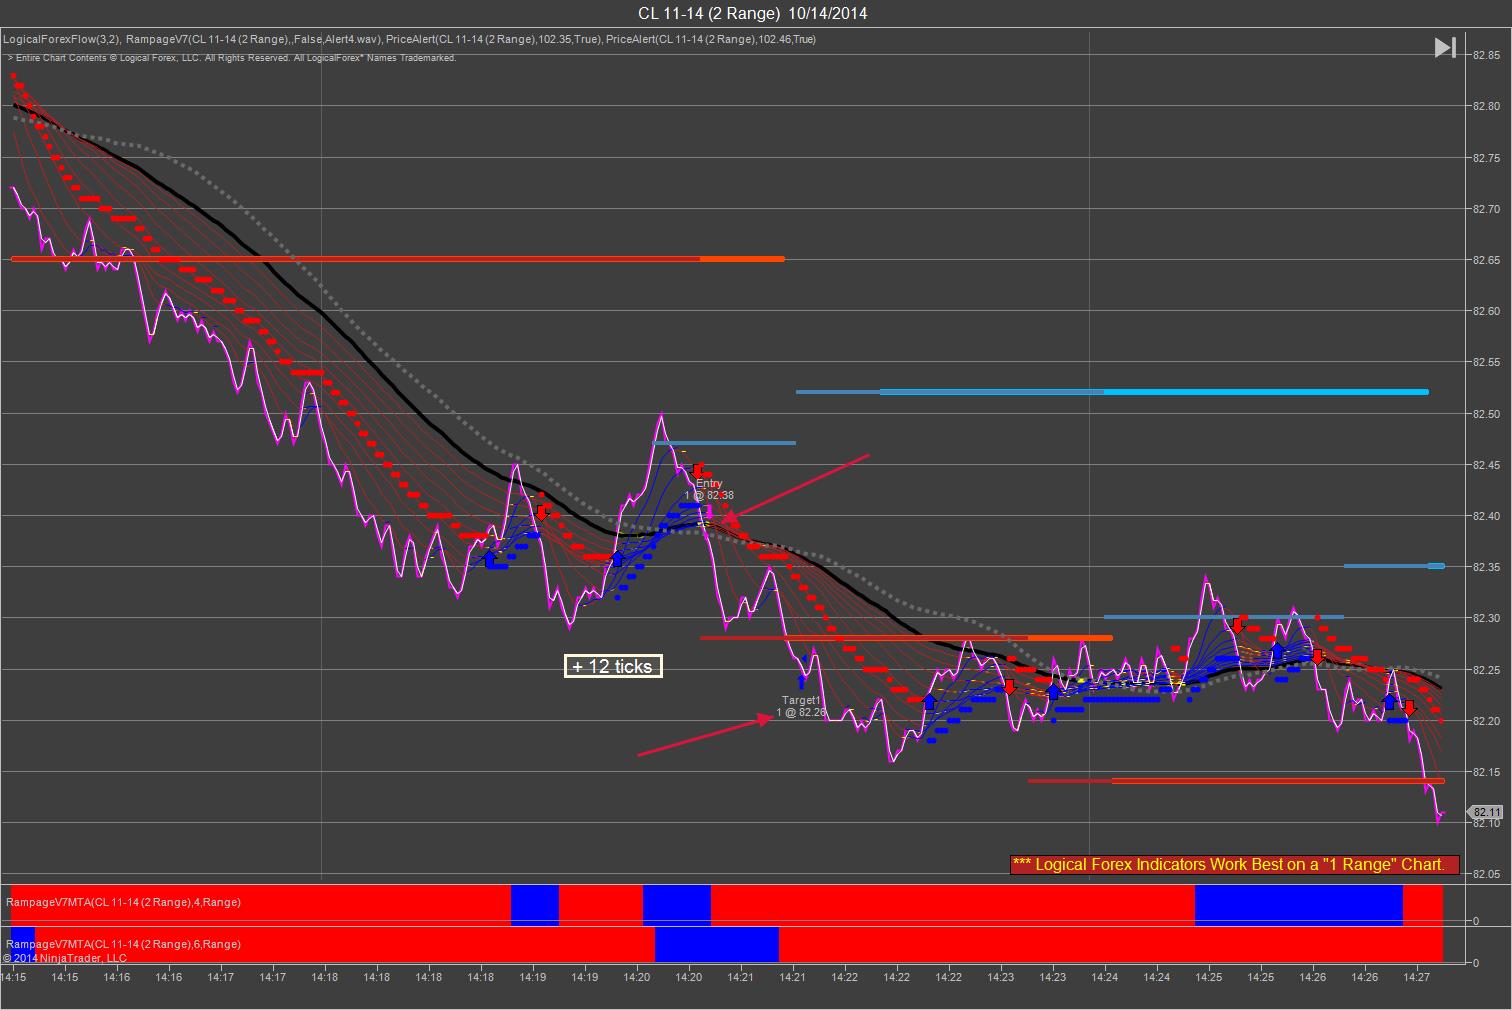Select the short blue line at 82.35
Image resolution: width=1512 pixels, height=1010 pixels.
click(1394, 566)
